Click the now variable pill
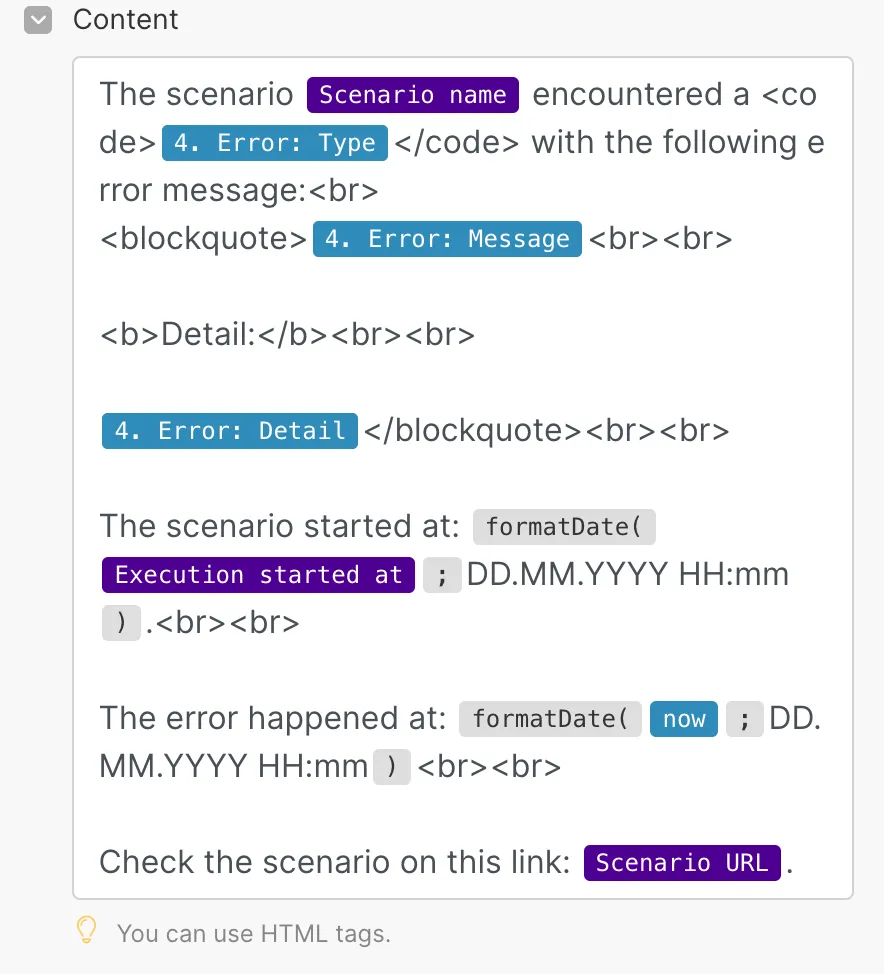This screenshot has width=884, height=974. click(684, 719)
